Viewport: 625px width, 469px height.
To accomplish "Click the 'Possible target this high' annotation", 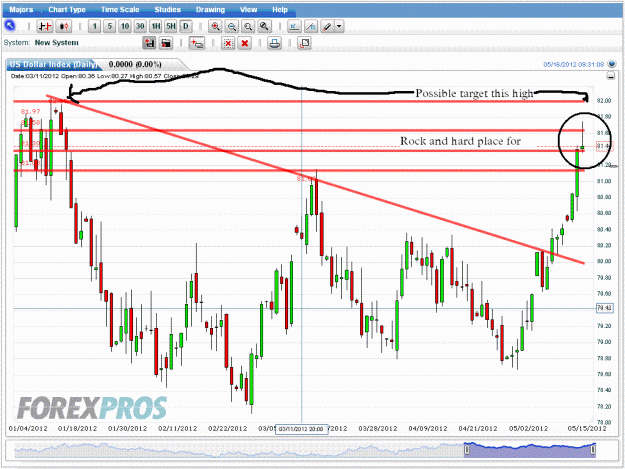I will coord(474,93).
